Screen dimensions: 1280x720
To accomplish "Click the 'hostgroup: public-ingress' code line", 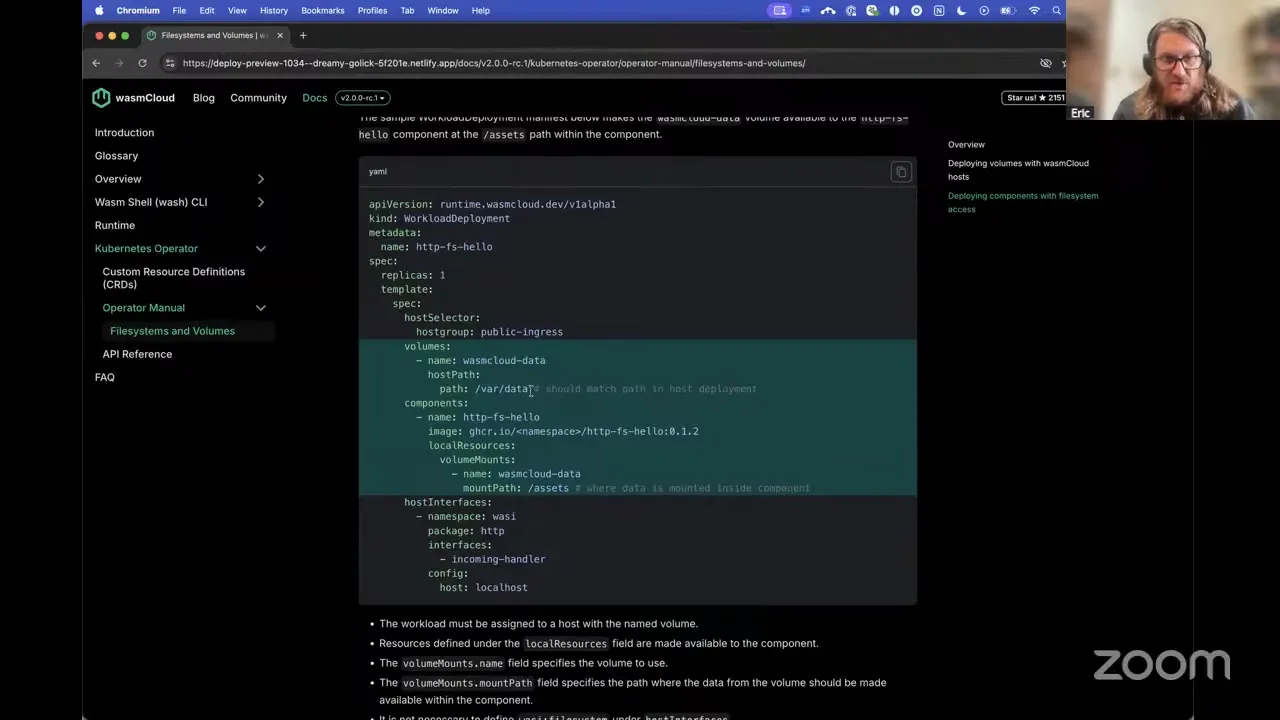I will coord(489,332).
